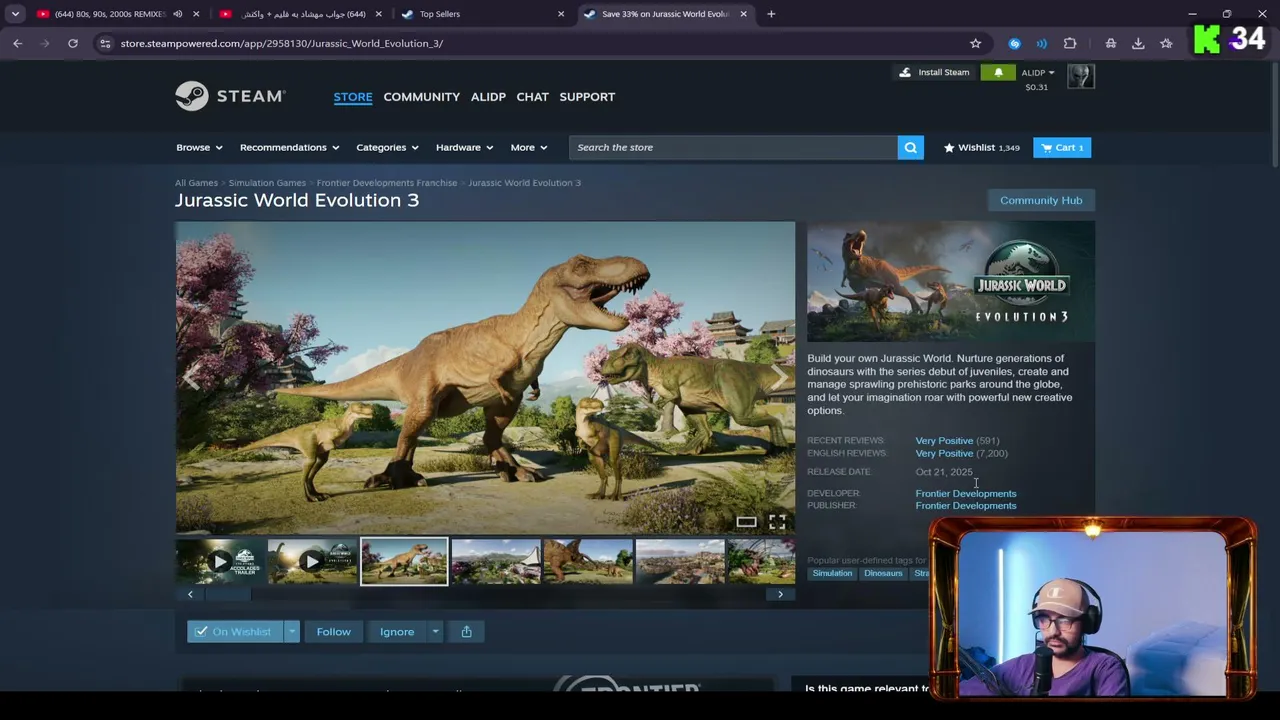The image size is (1280, 720).
Task: Open the ALIDP user avatar
Action: pyautogui.click(x=1081, y=76)
